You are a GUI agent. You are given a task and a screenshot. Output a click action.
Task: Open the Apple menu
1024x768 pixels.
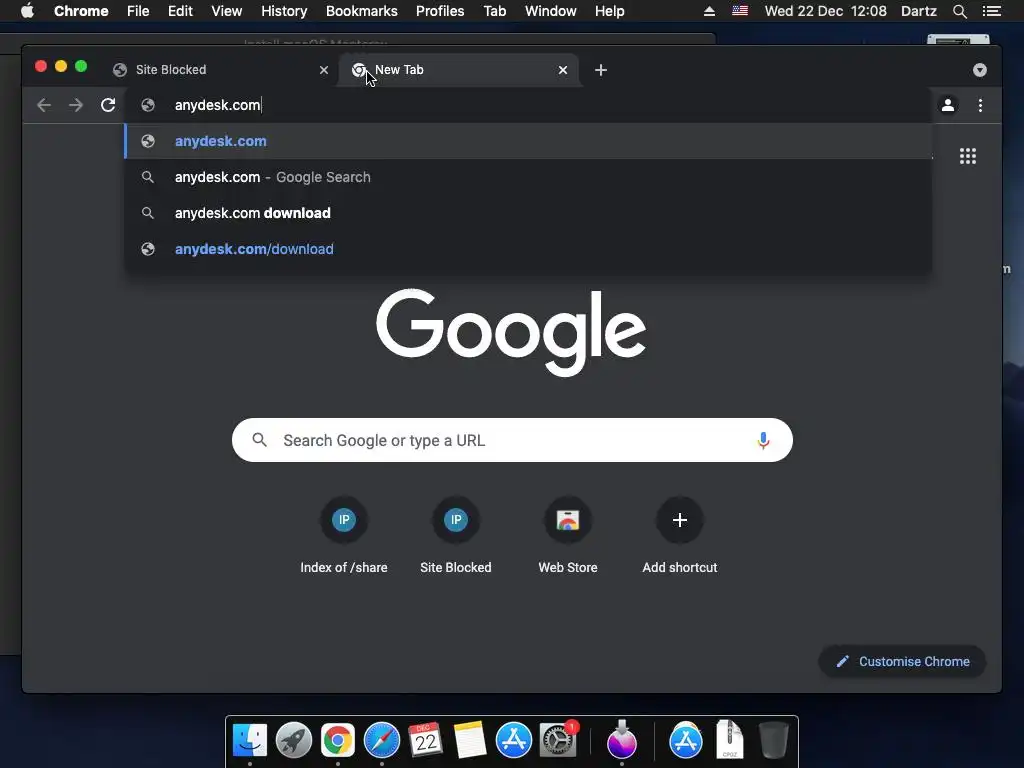[27, 11]
